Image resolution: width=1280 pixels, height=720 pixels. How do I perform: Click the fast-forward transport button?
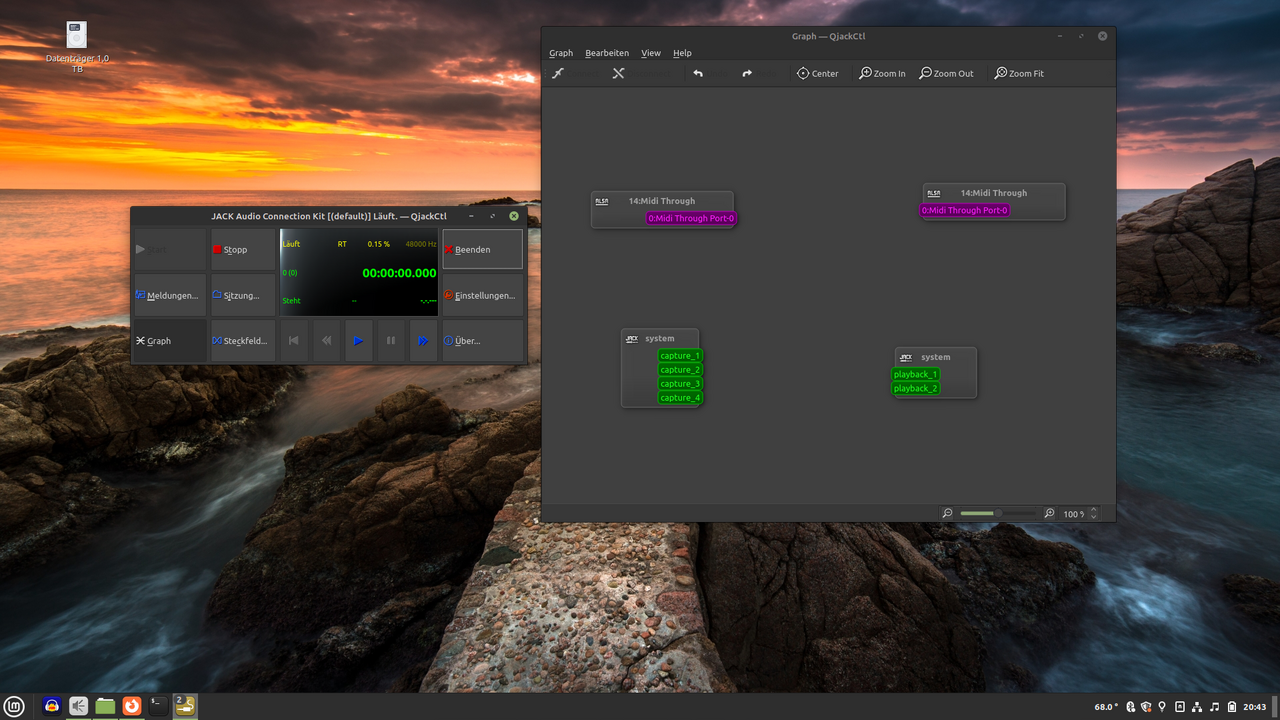point(423,341)
